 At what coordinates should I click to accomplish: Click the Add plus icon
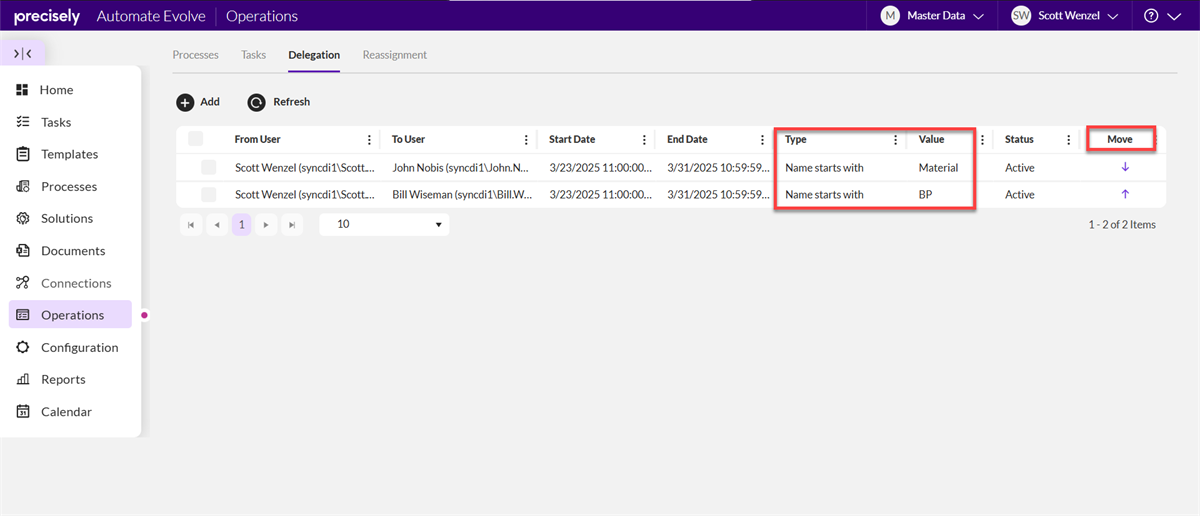pos(185,102)
